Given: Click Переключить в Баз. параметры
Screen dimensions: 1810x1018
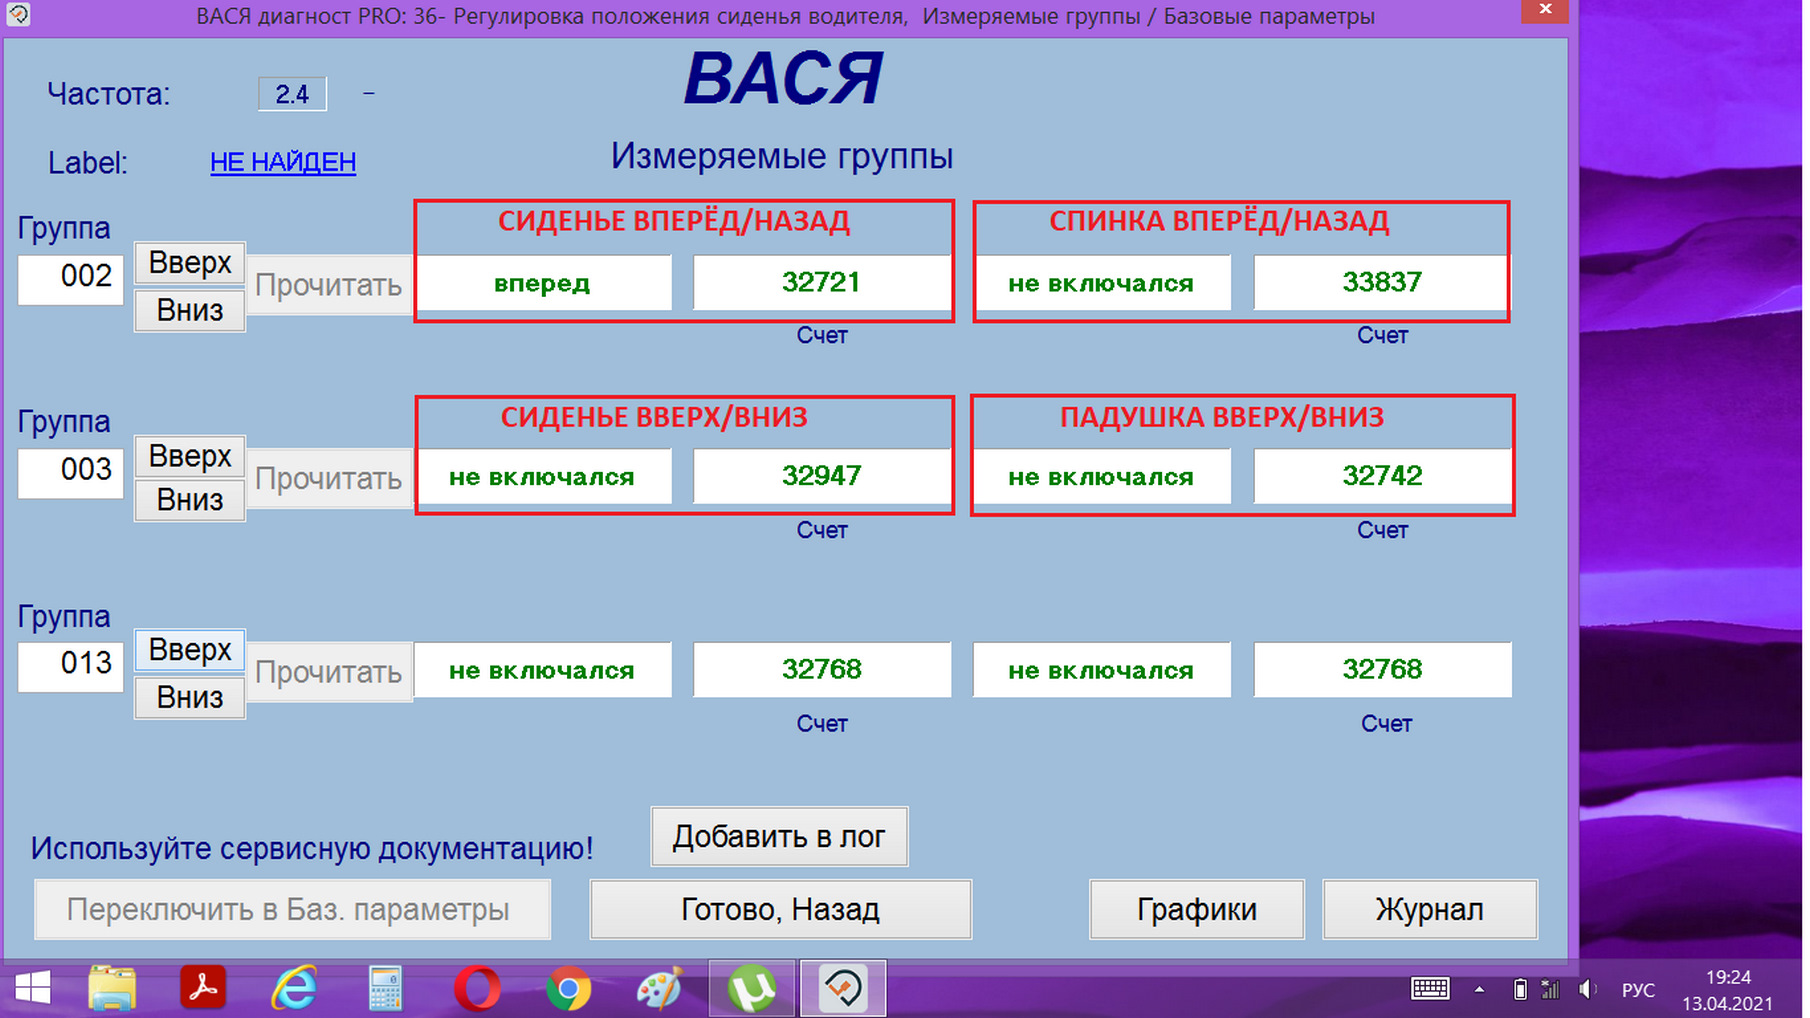Looking at the screenshot, I should click(292, 910).
